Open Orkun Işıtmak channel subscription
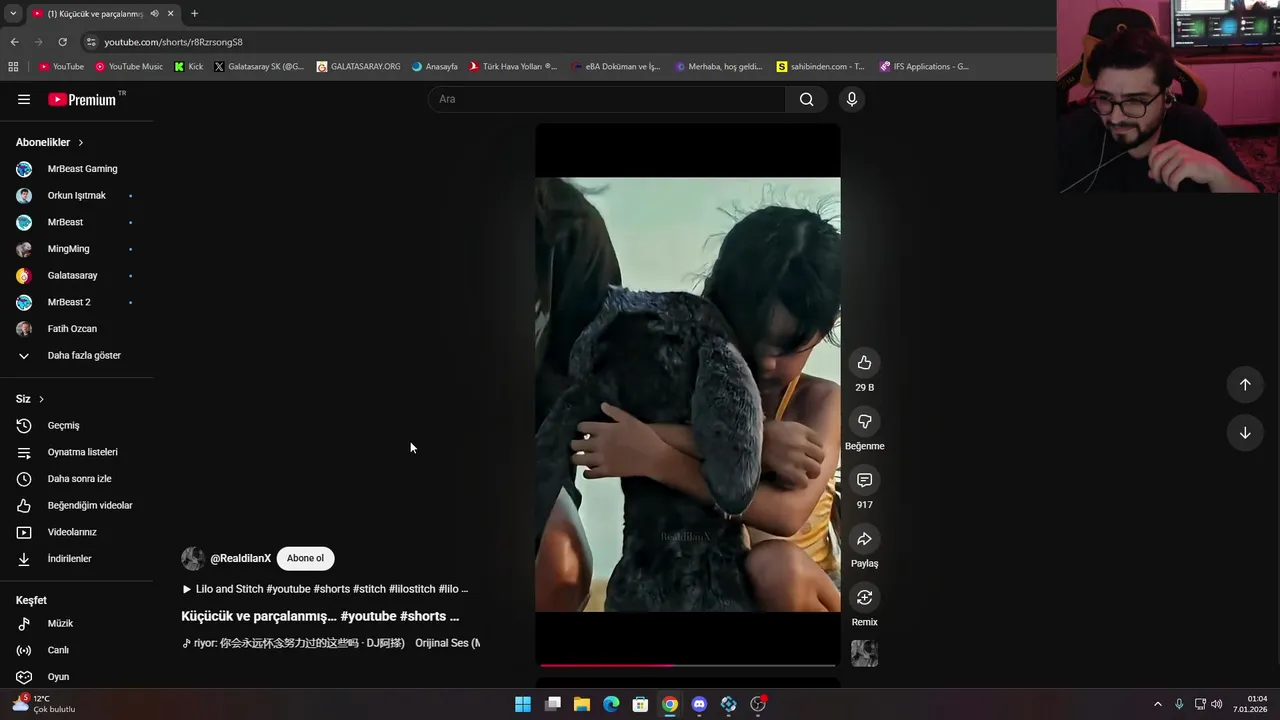 pos(76,196)
